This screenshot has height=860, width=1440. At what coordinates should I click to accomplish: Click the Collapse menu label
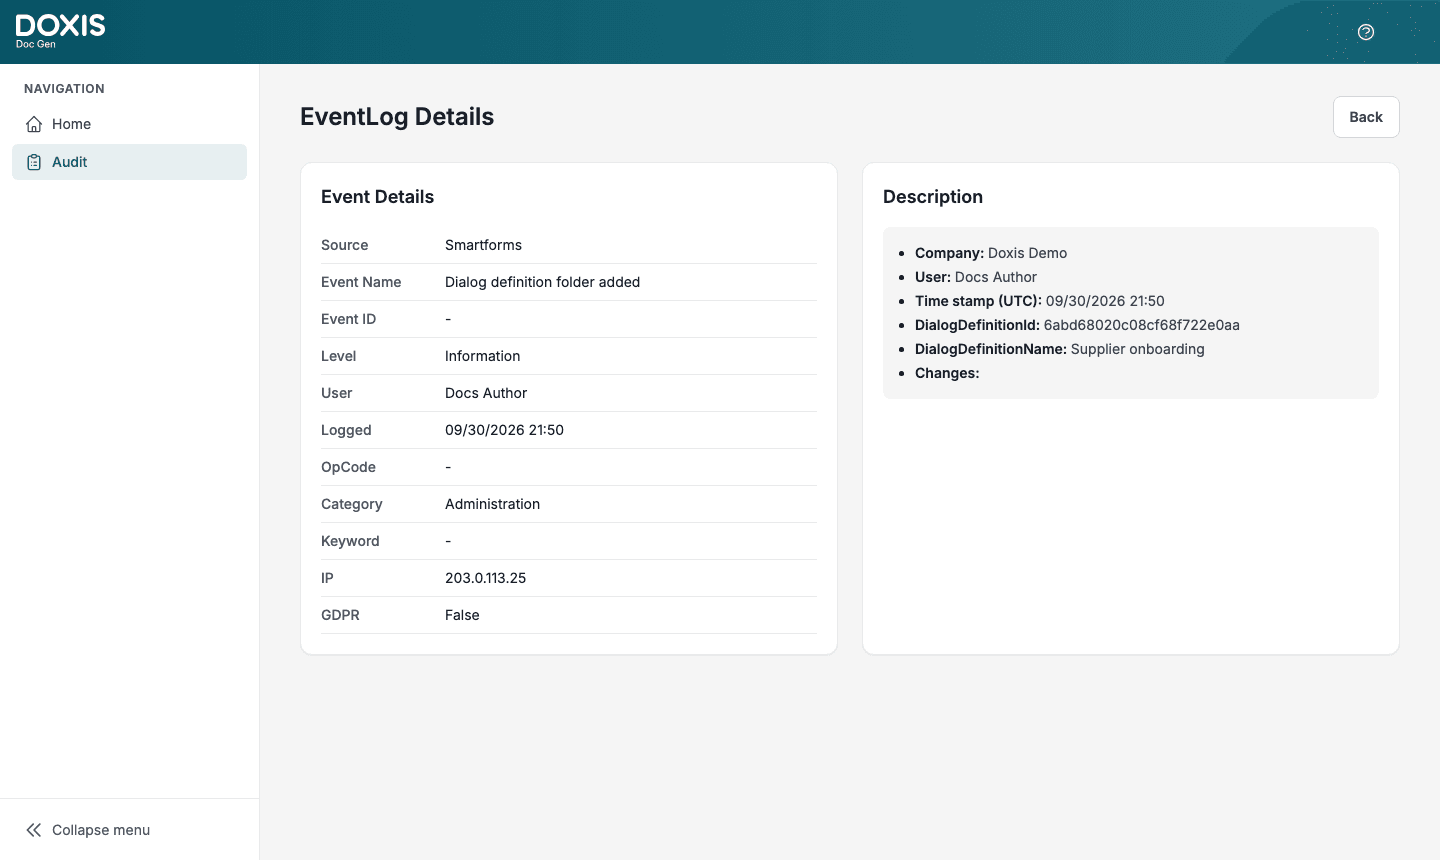pos(101,830)
